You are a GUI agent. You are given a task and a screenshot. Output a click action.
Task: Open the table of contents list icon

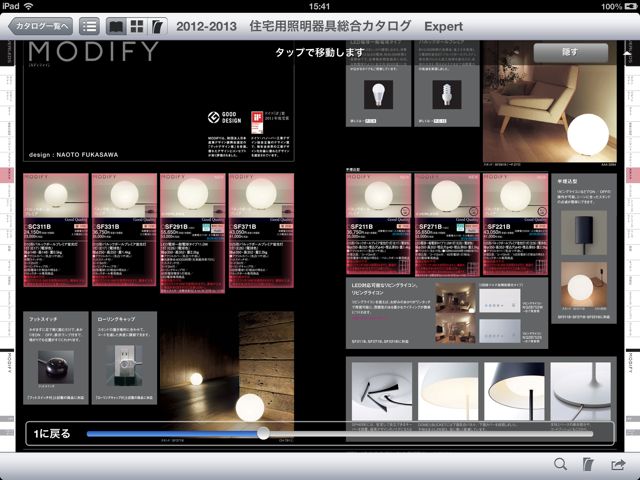pyautogui.click(x=89, y=27)
